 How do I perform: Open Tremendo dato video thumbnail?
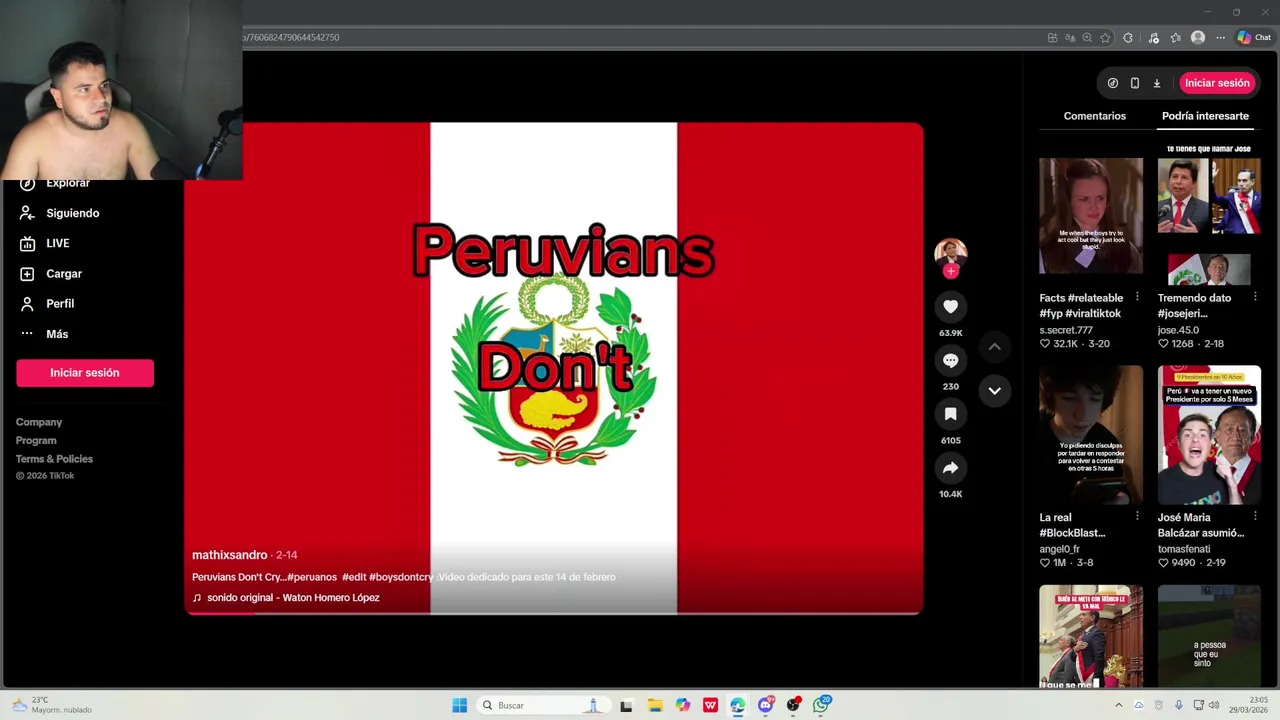(x=1209, y=216)
